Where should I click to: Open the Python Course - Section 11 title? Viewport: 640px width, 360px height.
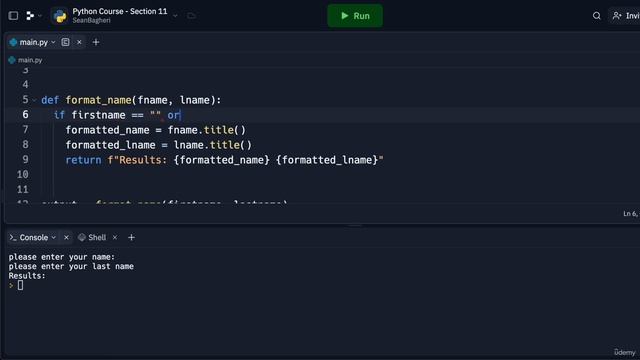coord(120,11)
